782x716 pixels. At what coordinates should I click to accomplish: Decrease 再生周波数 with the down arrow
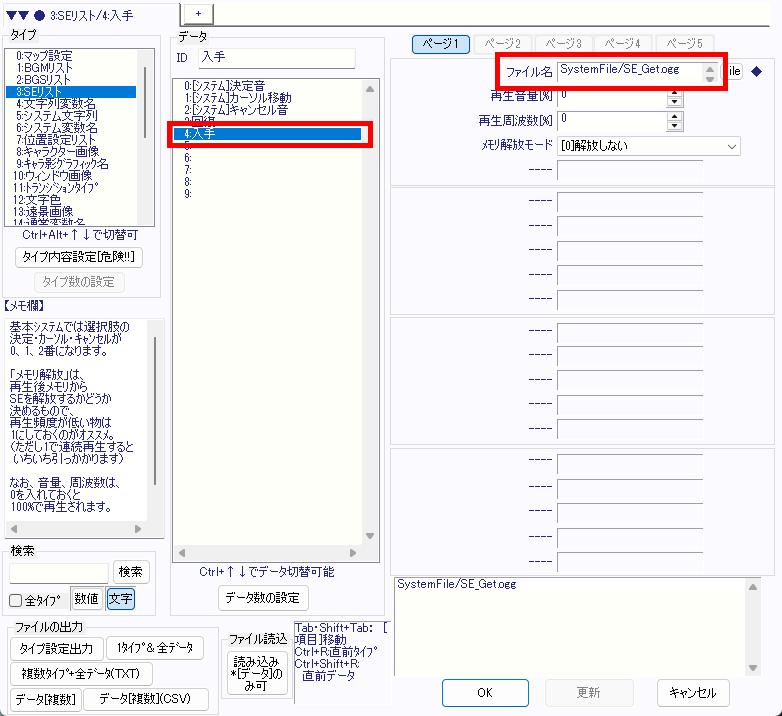[674, 126]
